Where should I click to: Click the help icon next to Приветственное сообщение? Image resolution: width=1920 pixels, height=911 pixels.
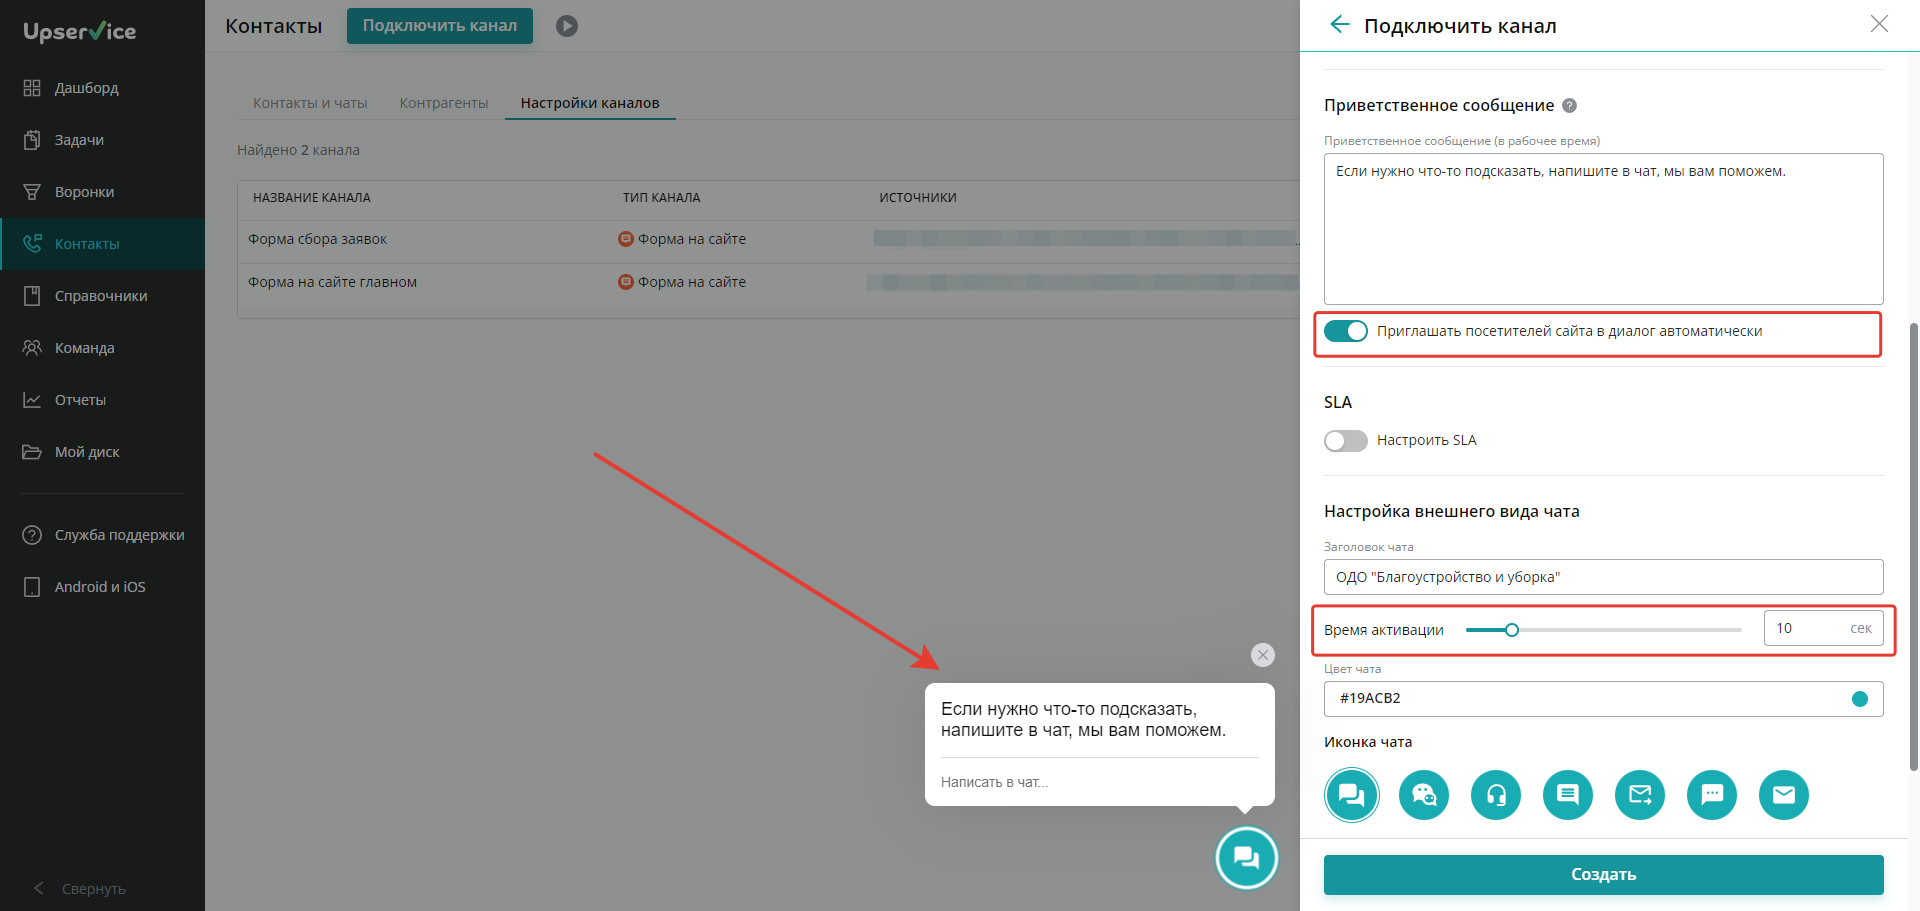pos(1569,106)
